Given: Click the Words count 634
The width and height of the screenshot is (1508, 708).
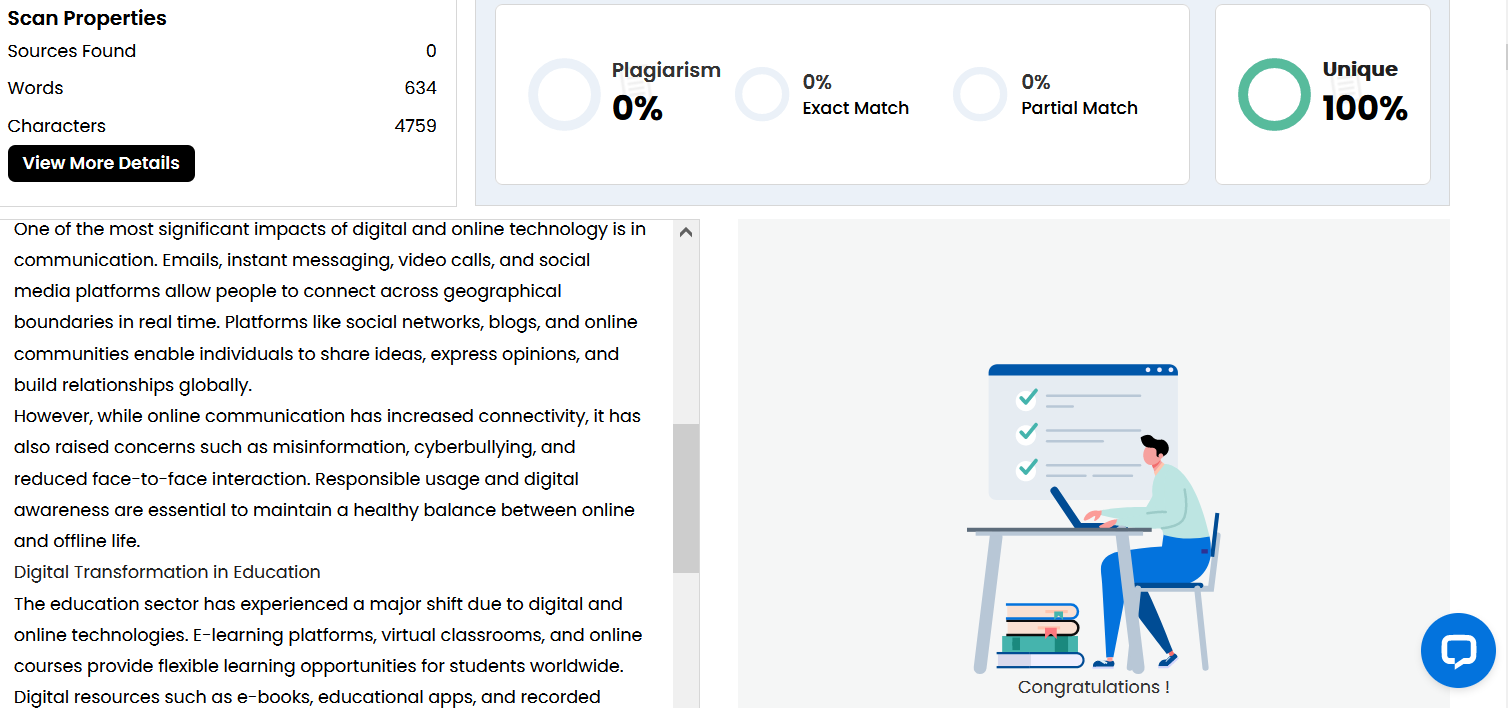Looking at the screenshot, I should click(420, 88).
